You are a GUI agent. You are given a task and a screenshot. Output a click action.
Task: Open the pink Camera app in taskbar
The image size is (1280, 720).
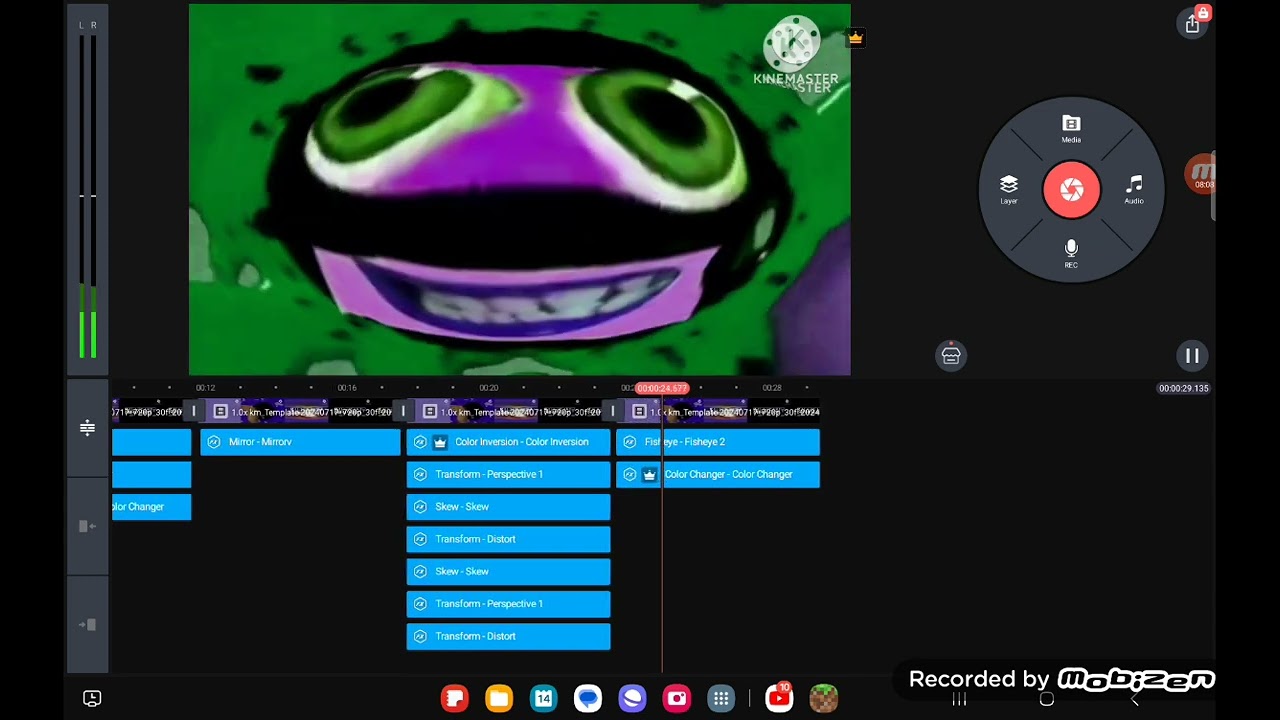677,698
